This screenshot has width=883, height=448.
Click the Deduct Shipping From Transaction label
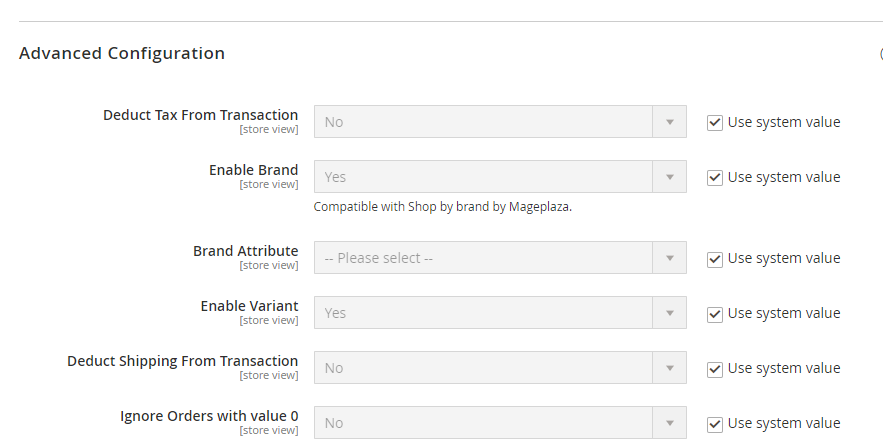182,361
